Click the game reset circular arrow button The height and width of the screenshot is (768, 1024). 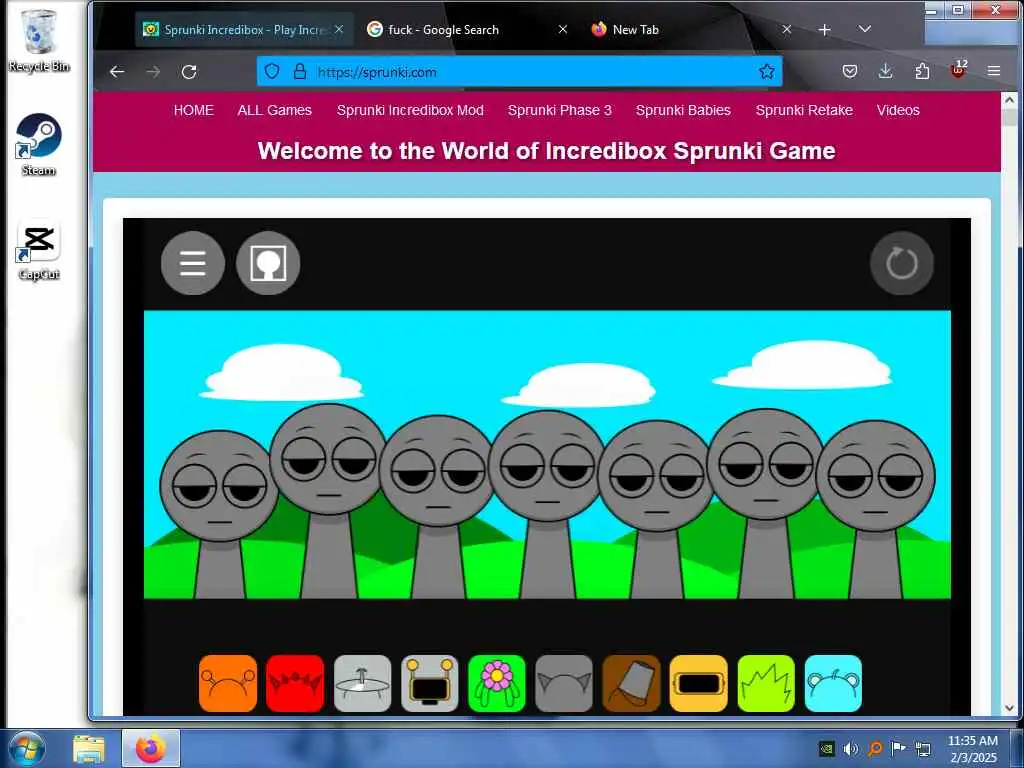902,263
